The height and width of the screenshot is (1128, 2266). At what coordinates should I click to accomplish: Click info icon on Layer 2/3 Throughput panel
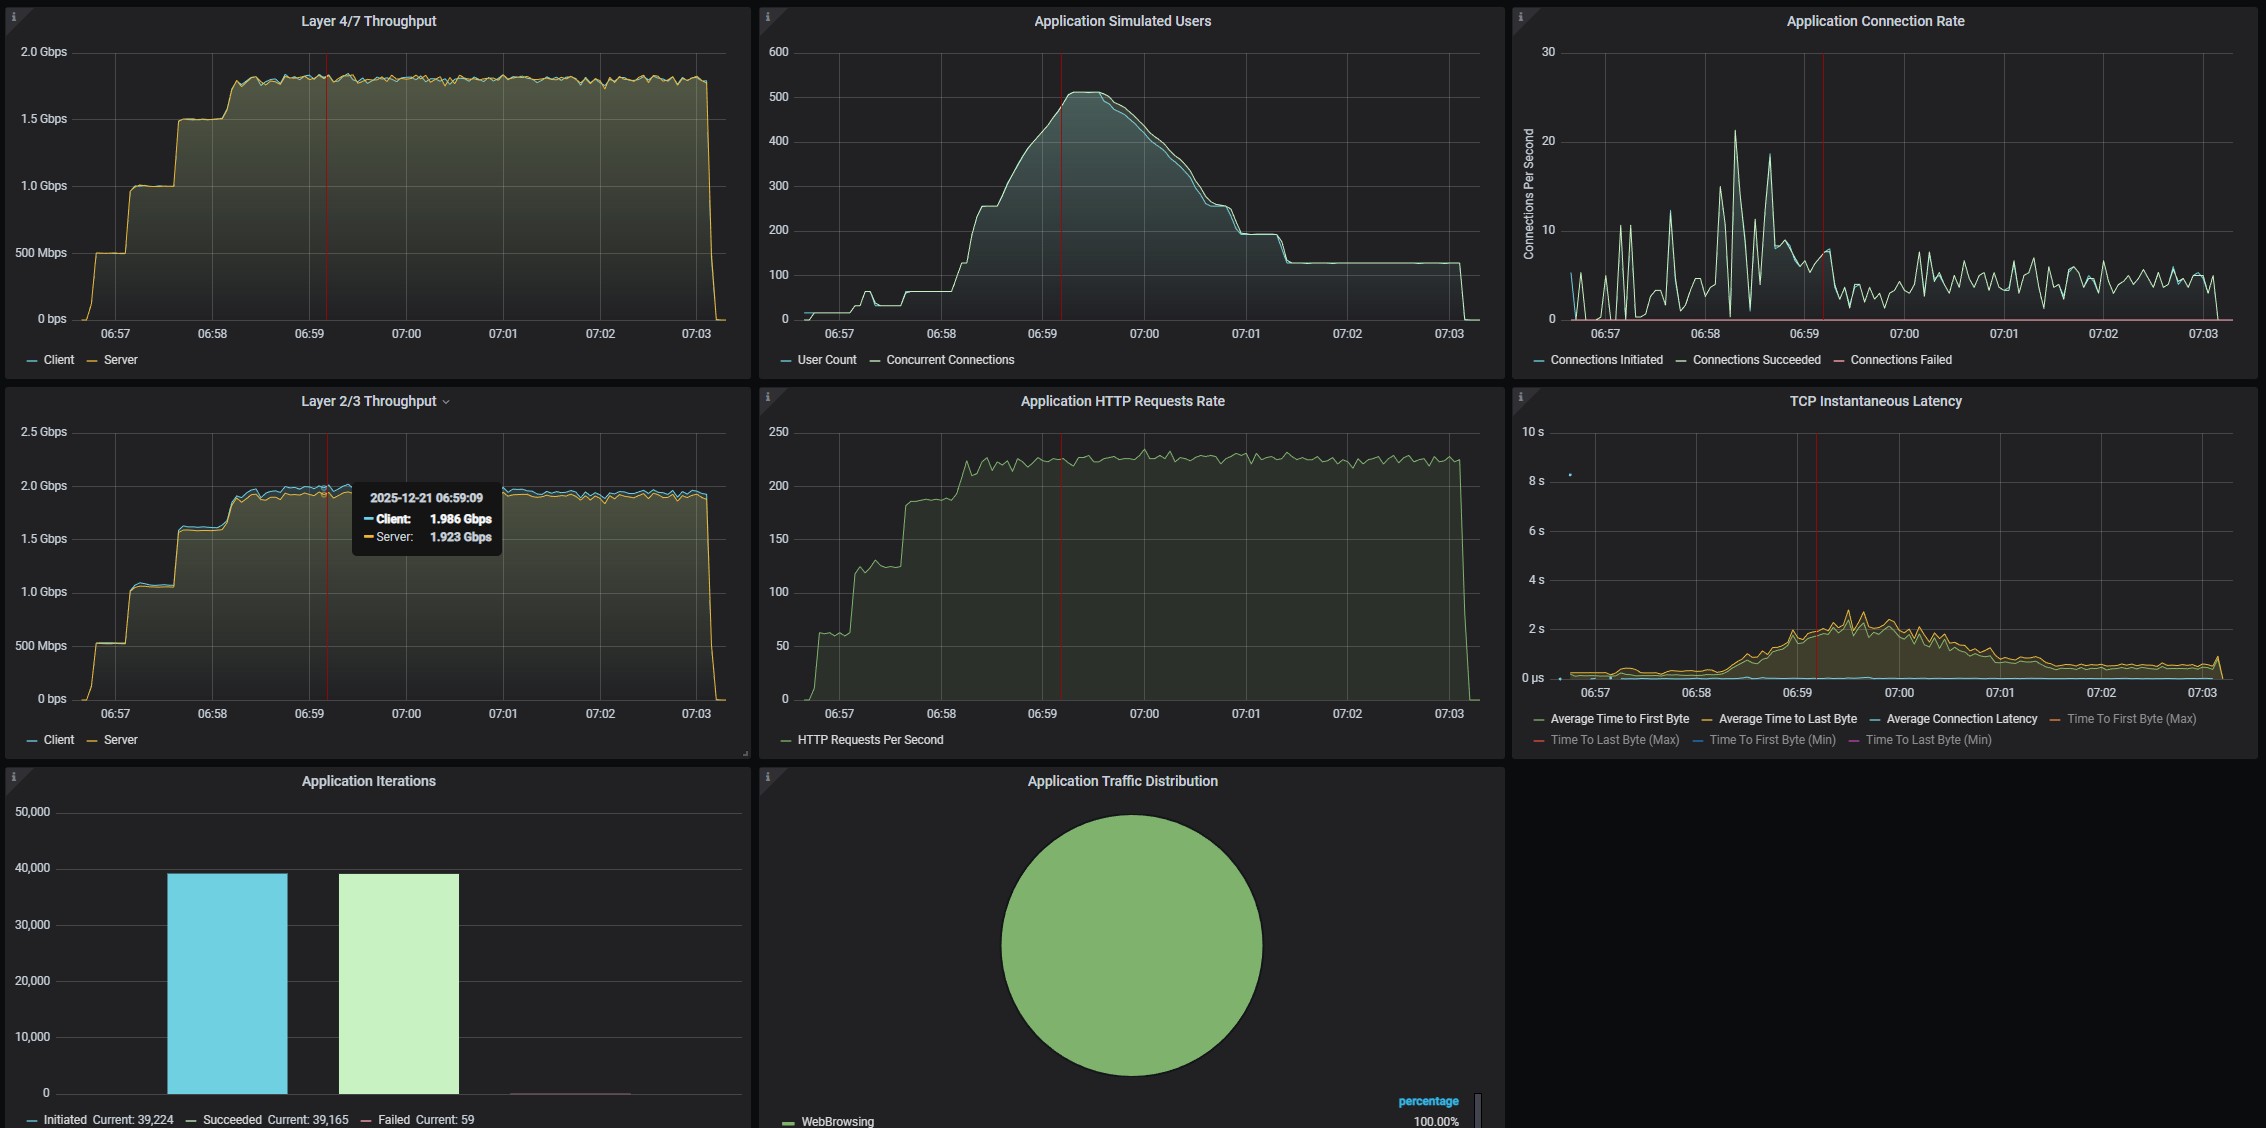[13, 396]
